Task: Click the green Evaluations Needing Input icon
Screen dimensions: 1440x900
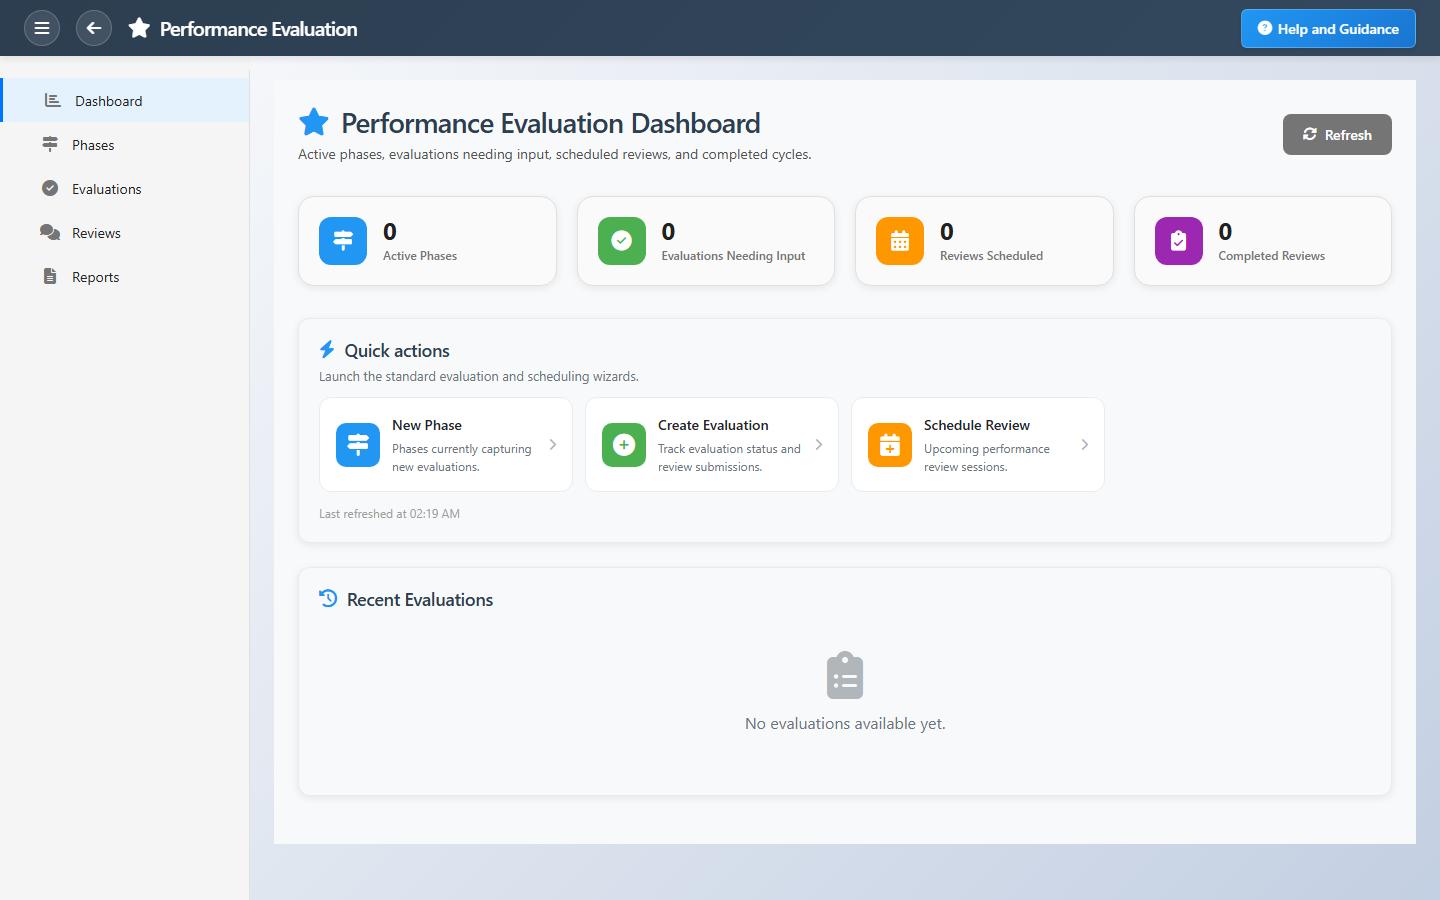Action: tap(621, 241)
